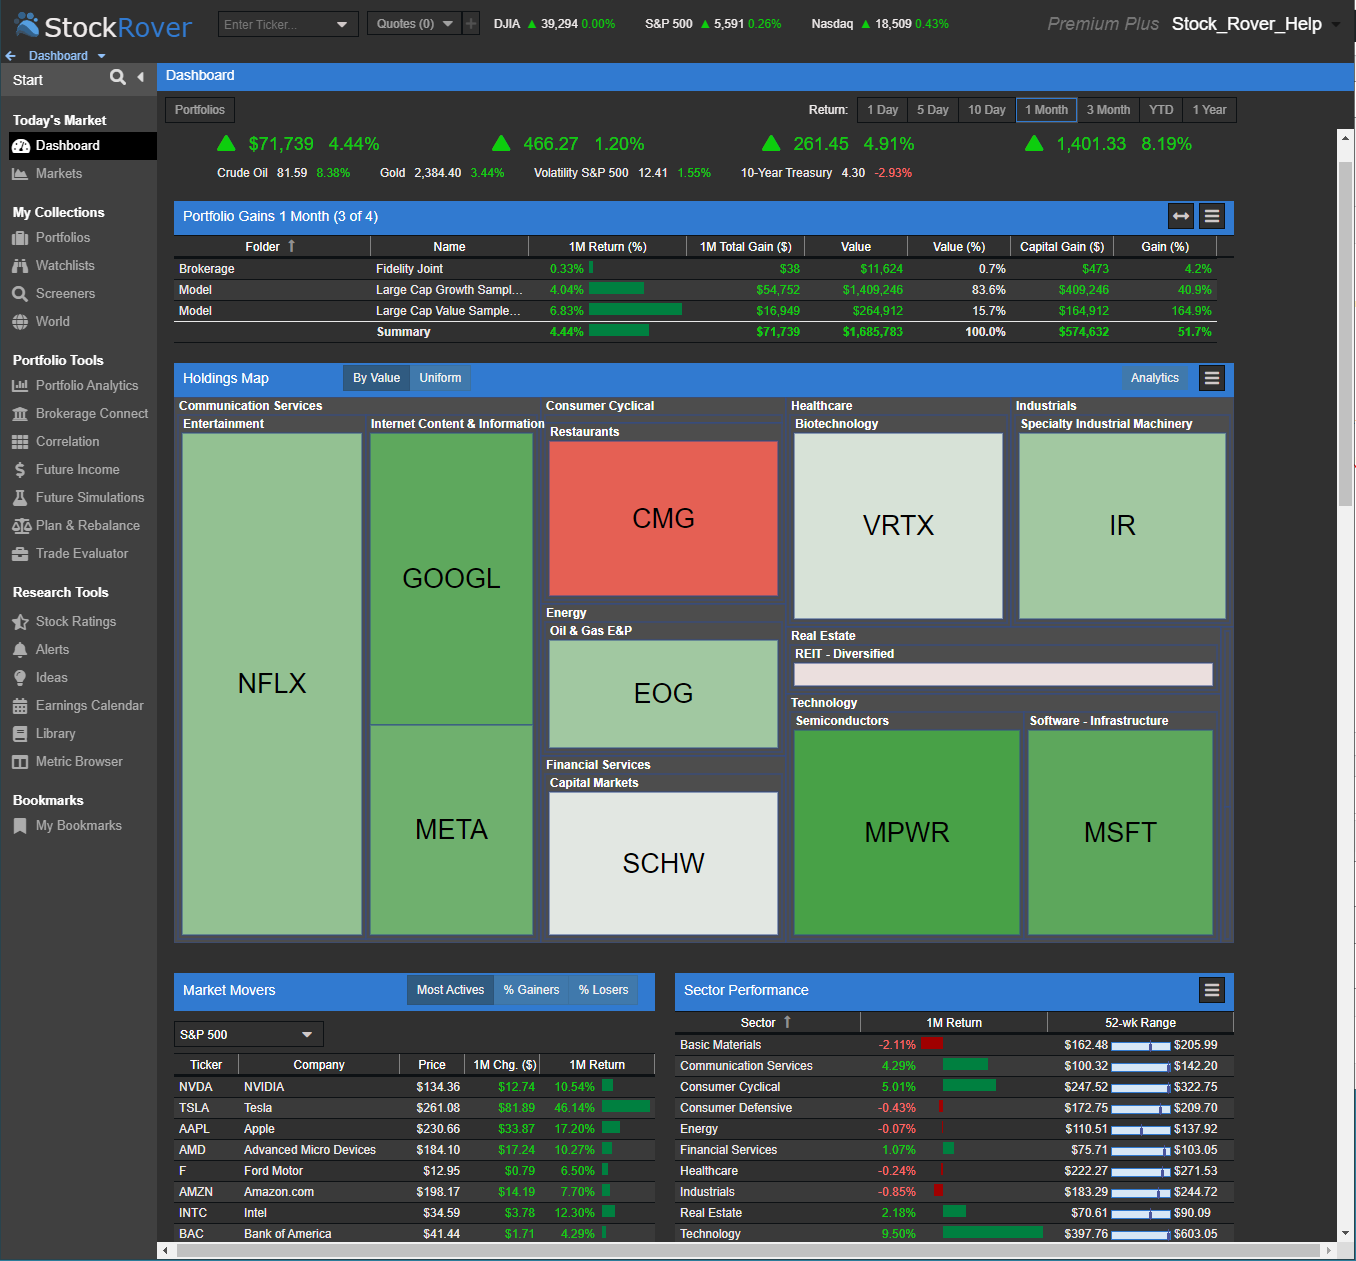Set return period to 5 Day
Screen dimensions: 1356x1261
point(933,110)
